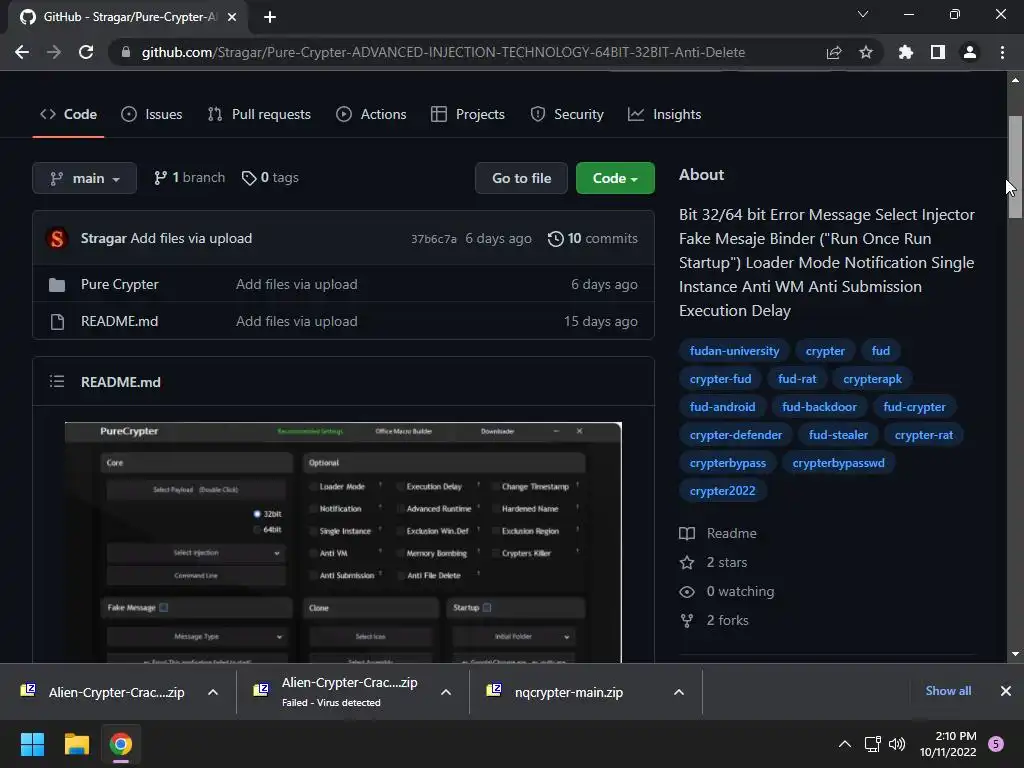Screen dimensions: 1024x768
Task: View the 10 commits history
Action: coord(592,238)
